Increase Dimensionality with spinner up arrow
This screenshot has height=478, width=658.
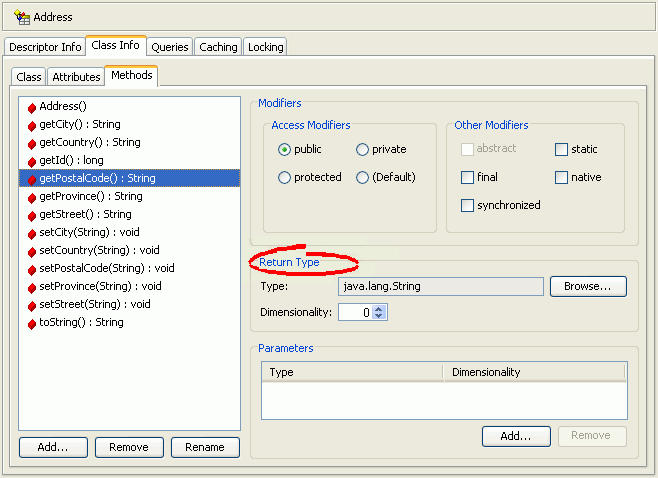click(379, 309)
